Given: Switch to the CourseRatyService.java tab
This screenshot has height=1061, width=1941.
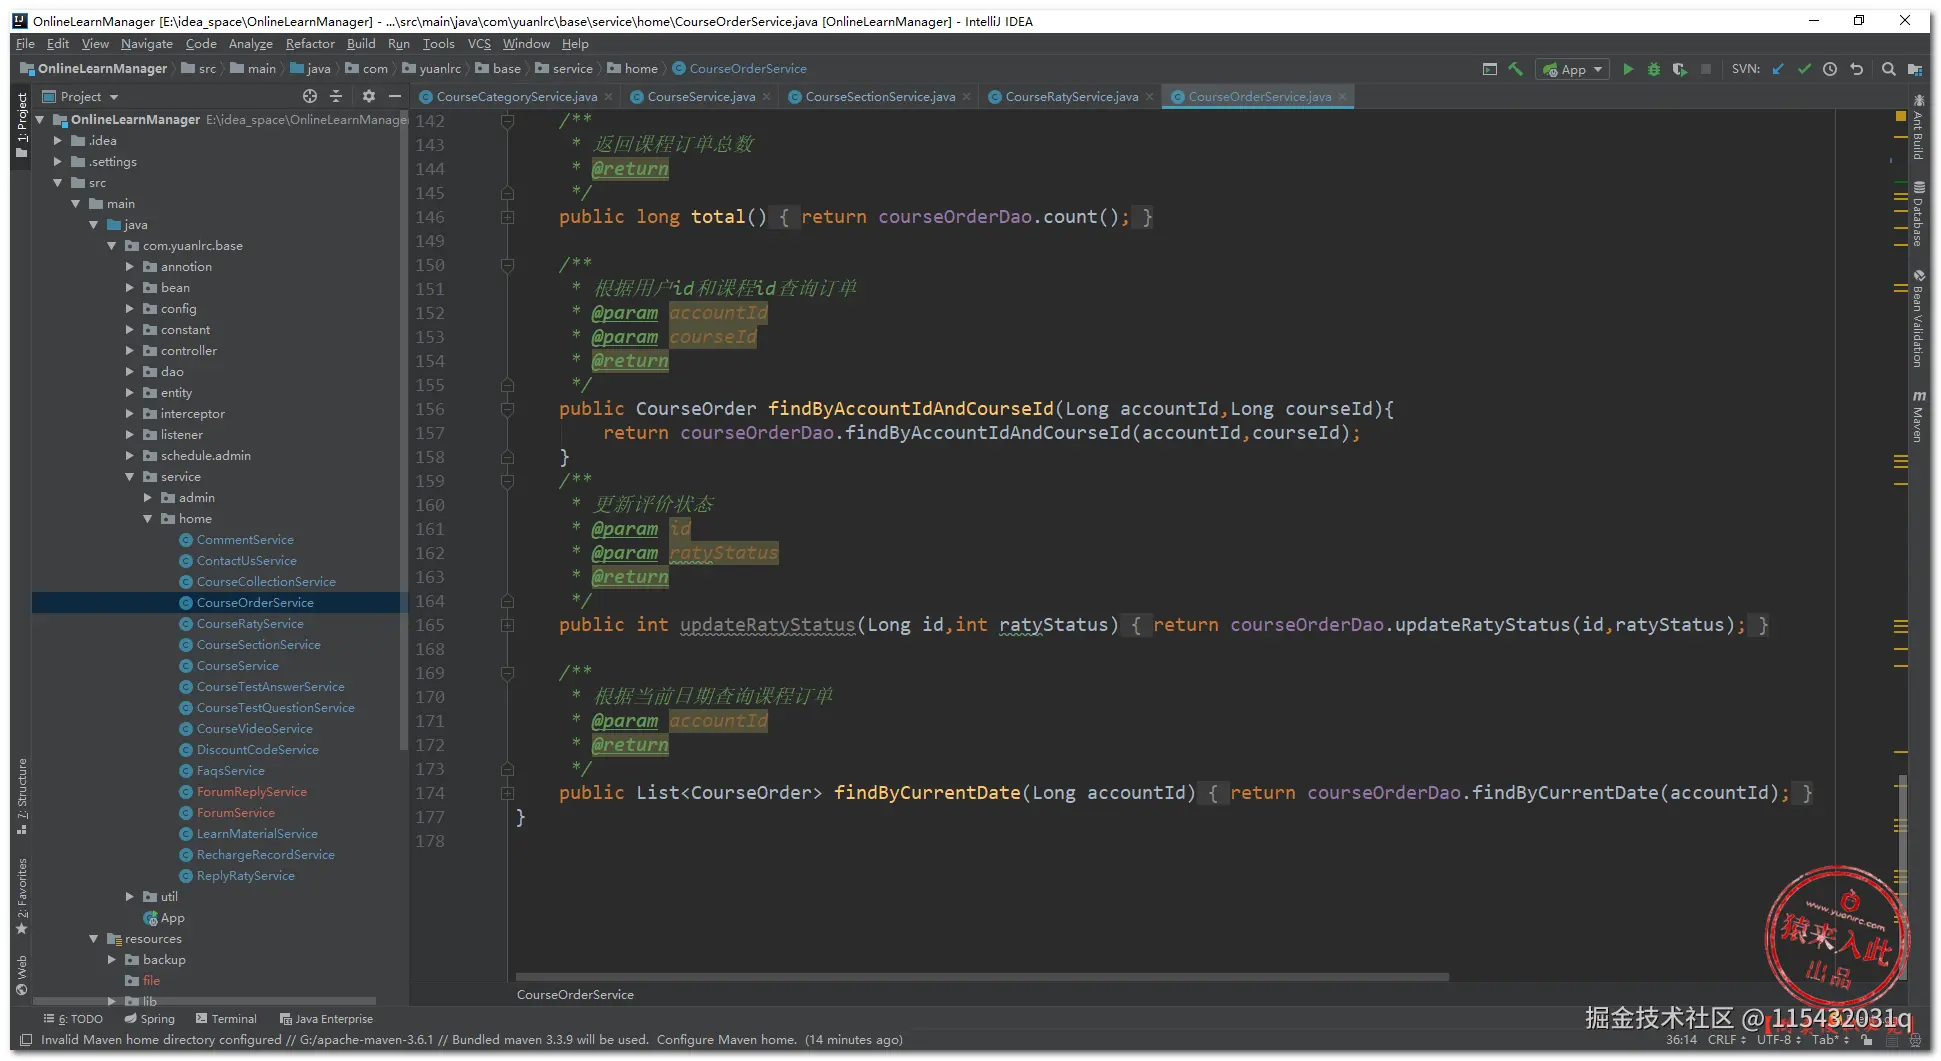Looking at the screenshot, I should 1071,97.
